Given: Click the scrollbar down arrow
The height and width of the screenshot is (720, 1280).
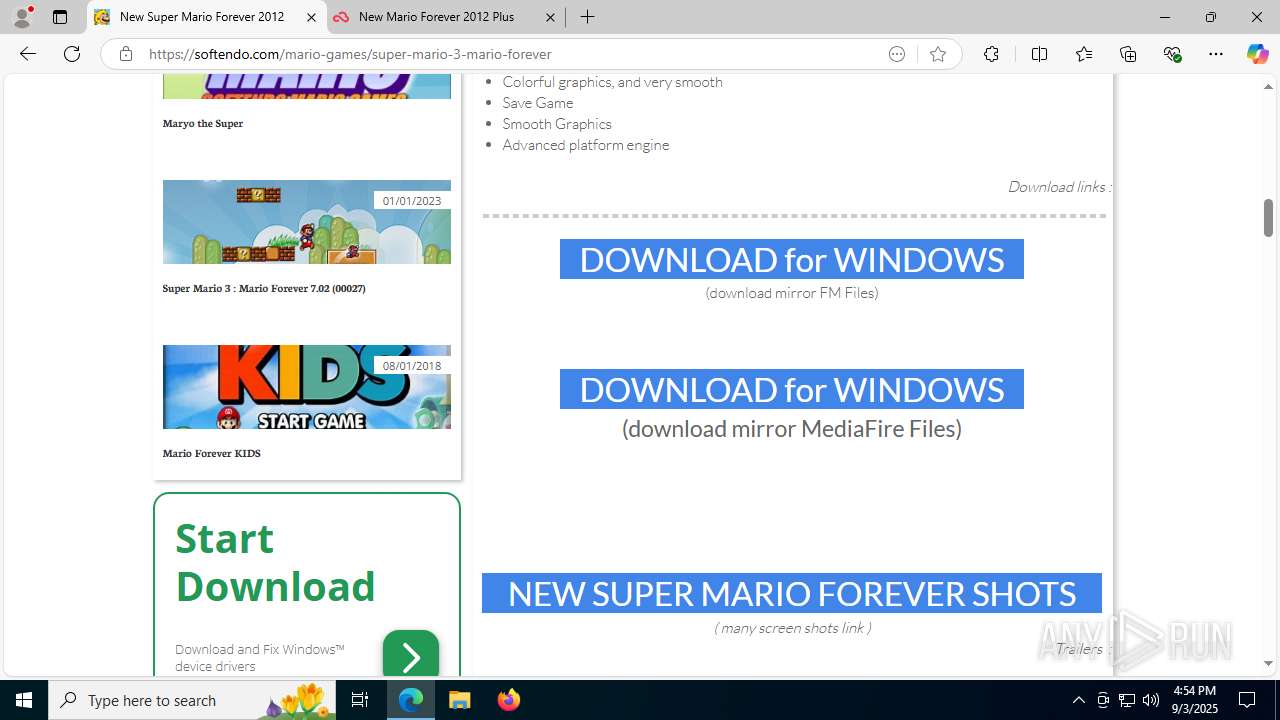Looking at the screenshot, I should coord(1268,663).
